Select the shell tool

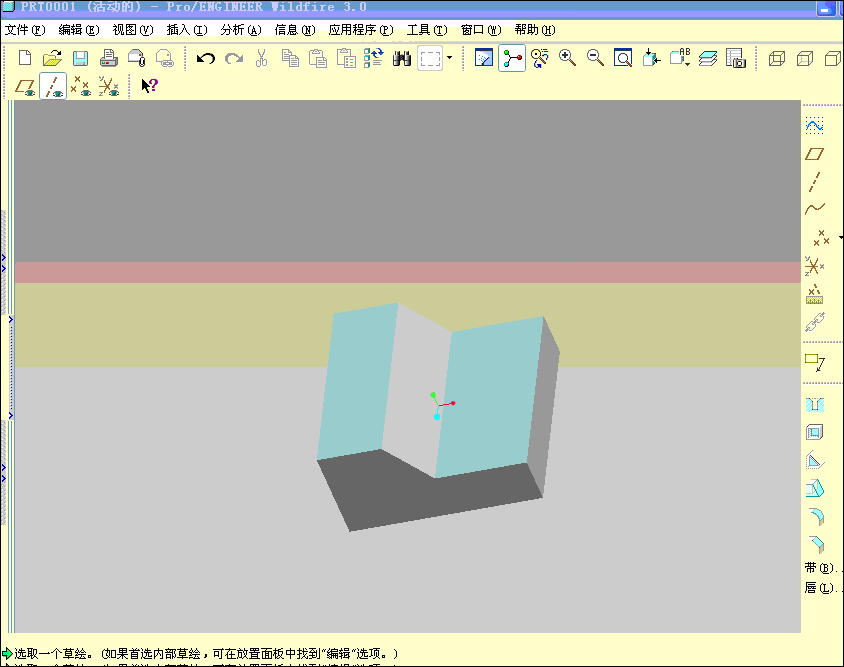pyautogui.click(x=814, y=432)
